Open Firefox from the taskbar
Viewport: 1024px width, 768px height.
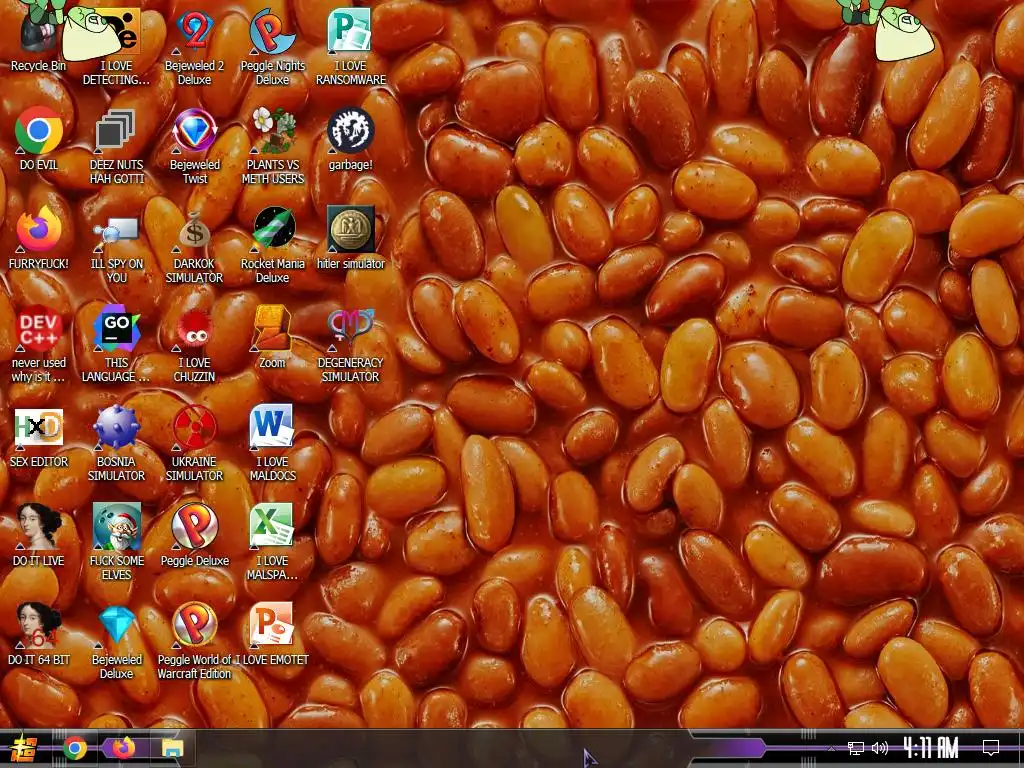pyautogui.click(x=123, y=748)
